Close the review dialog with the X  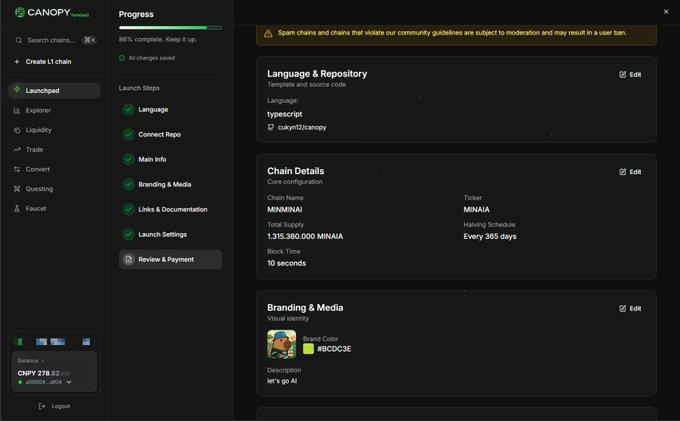[666, 12]
